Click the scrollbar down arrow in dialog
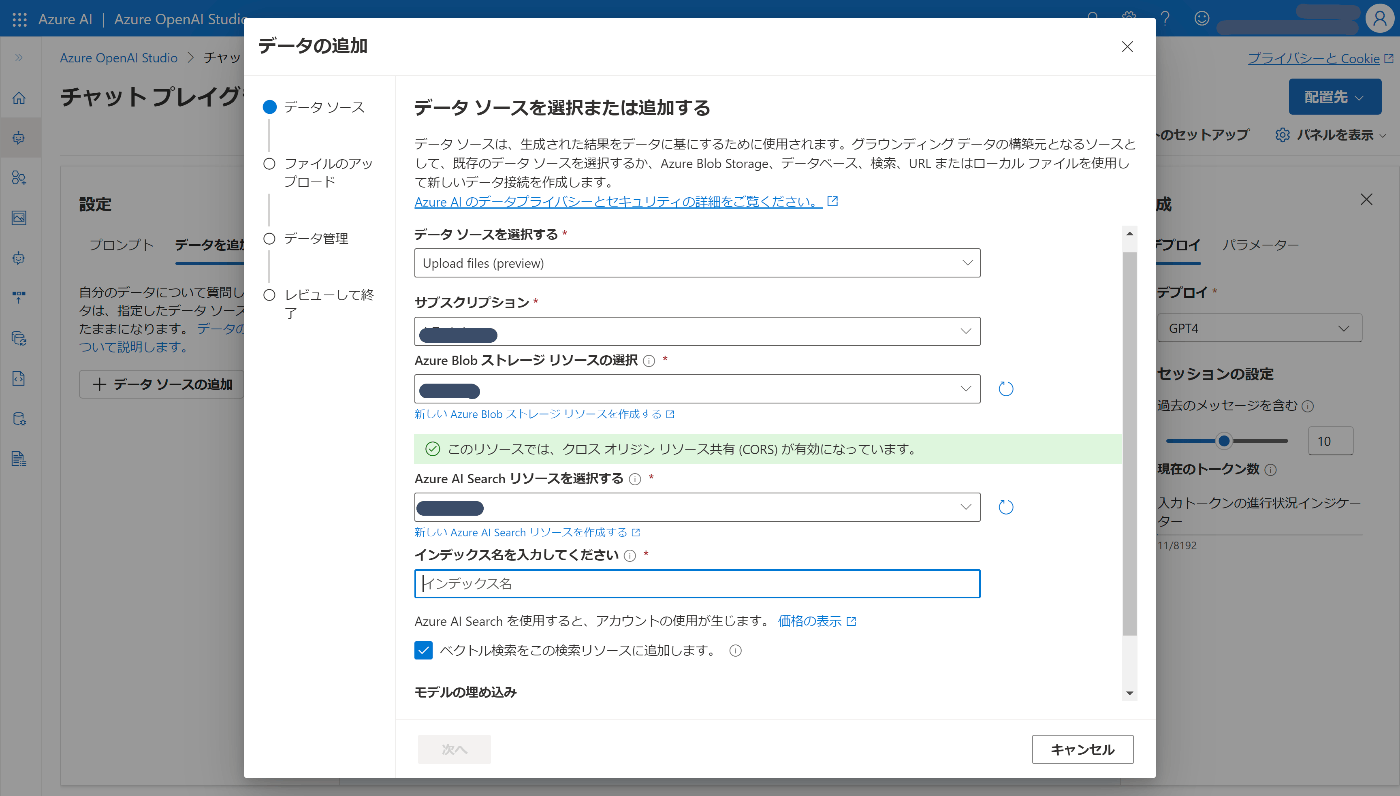Viewport: 1400px width, 796px height. tap(1130, 693)
